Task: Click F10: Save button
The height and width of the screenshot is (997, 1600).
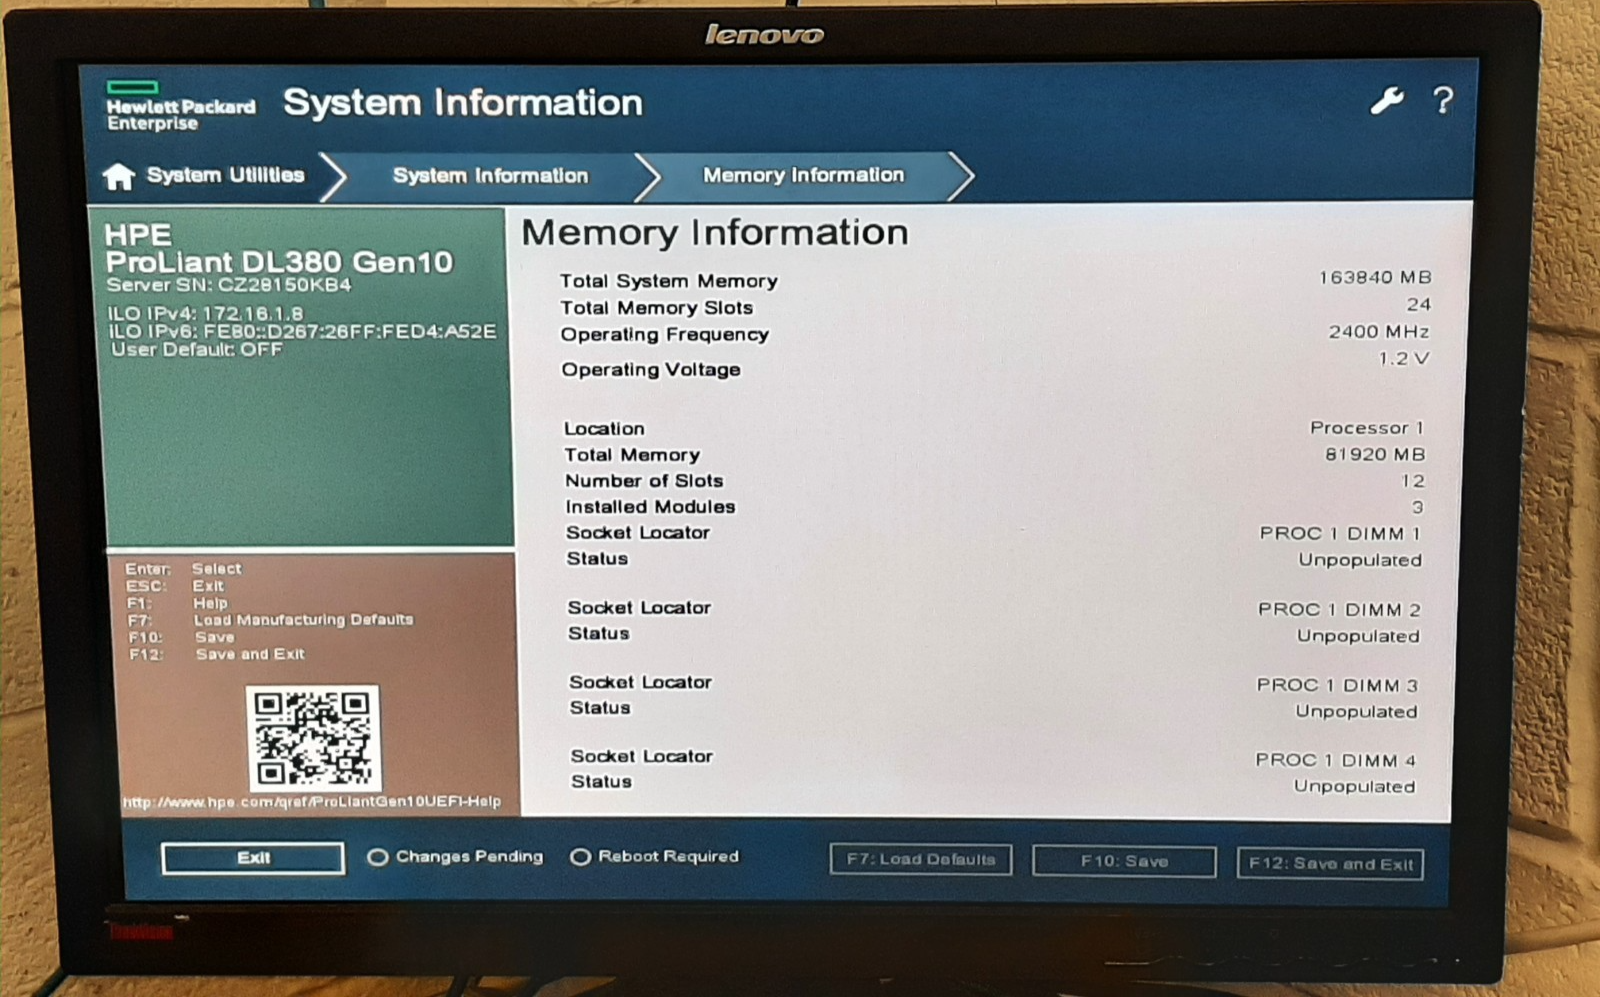Action: pos(1124,861)
